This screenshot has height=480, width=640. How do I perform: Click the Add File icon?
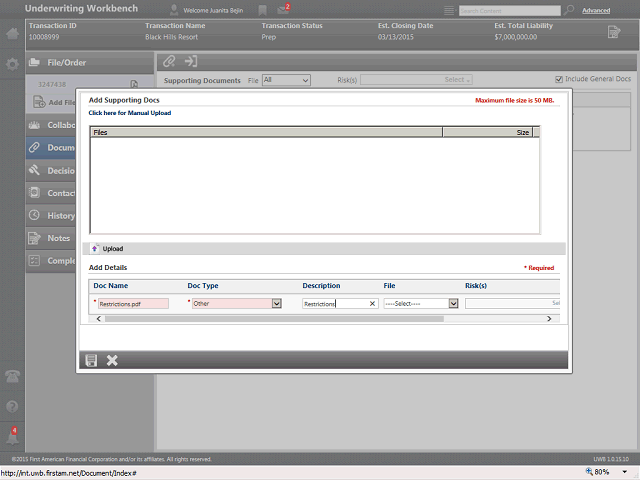coord(39,102)
